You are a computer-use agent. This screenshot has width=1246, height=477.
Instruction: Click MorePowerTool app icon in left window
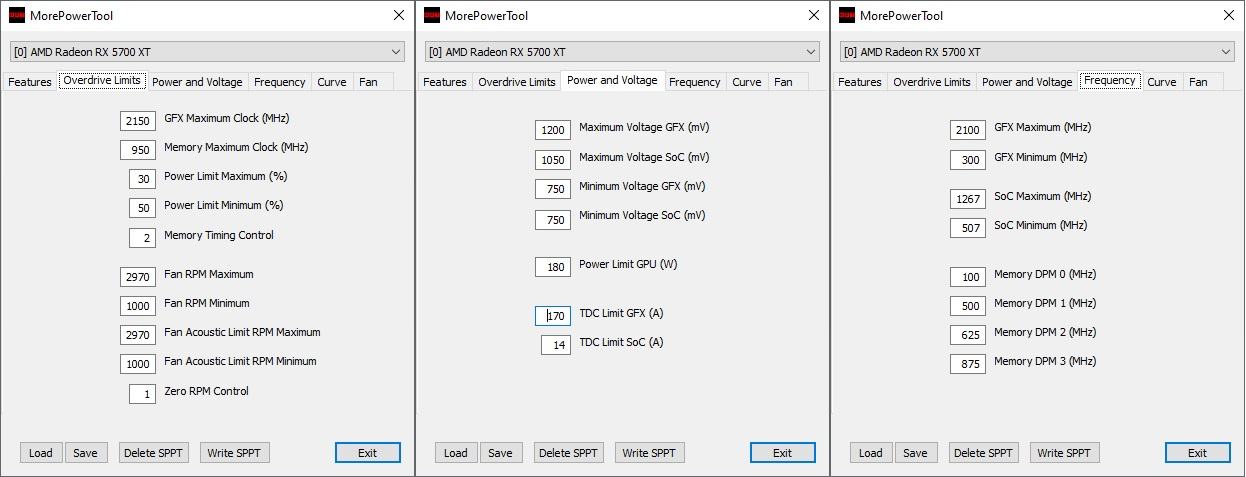(x=17, y=15)
